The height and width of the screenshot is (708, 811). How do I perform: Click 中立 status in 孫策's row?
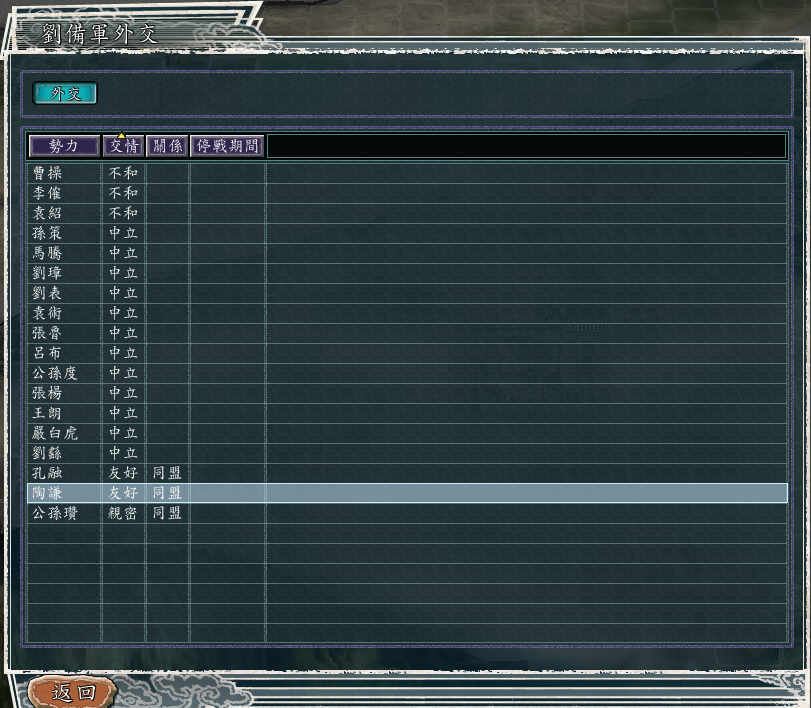123,233
